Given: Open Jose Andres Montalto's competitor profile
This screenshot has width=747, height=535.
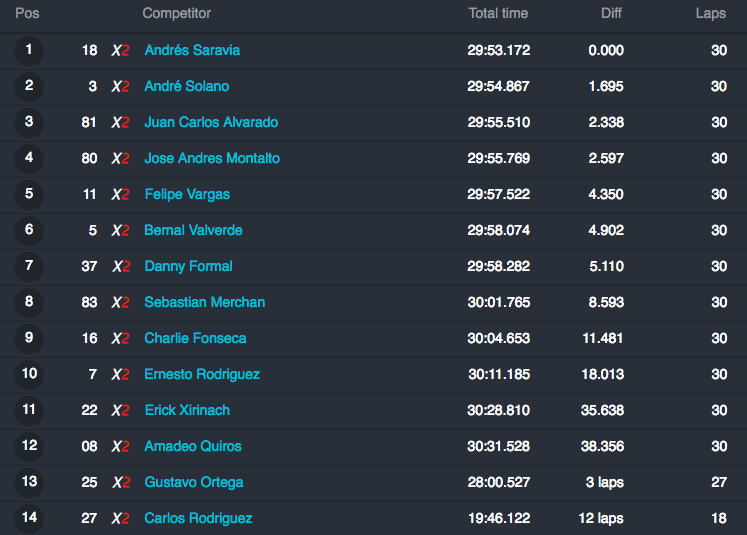Looking at the screenshot, I should (212, 158).
